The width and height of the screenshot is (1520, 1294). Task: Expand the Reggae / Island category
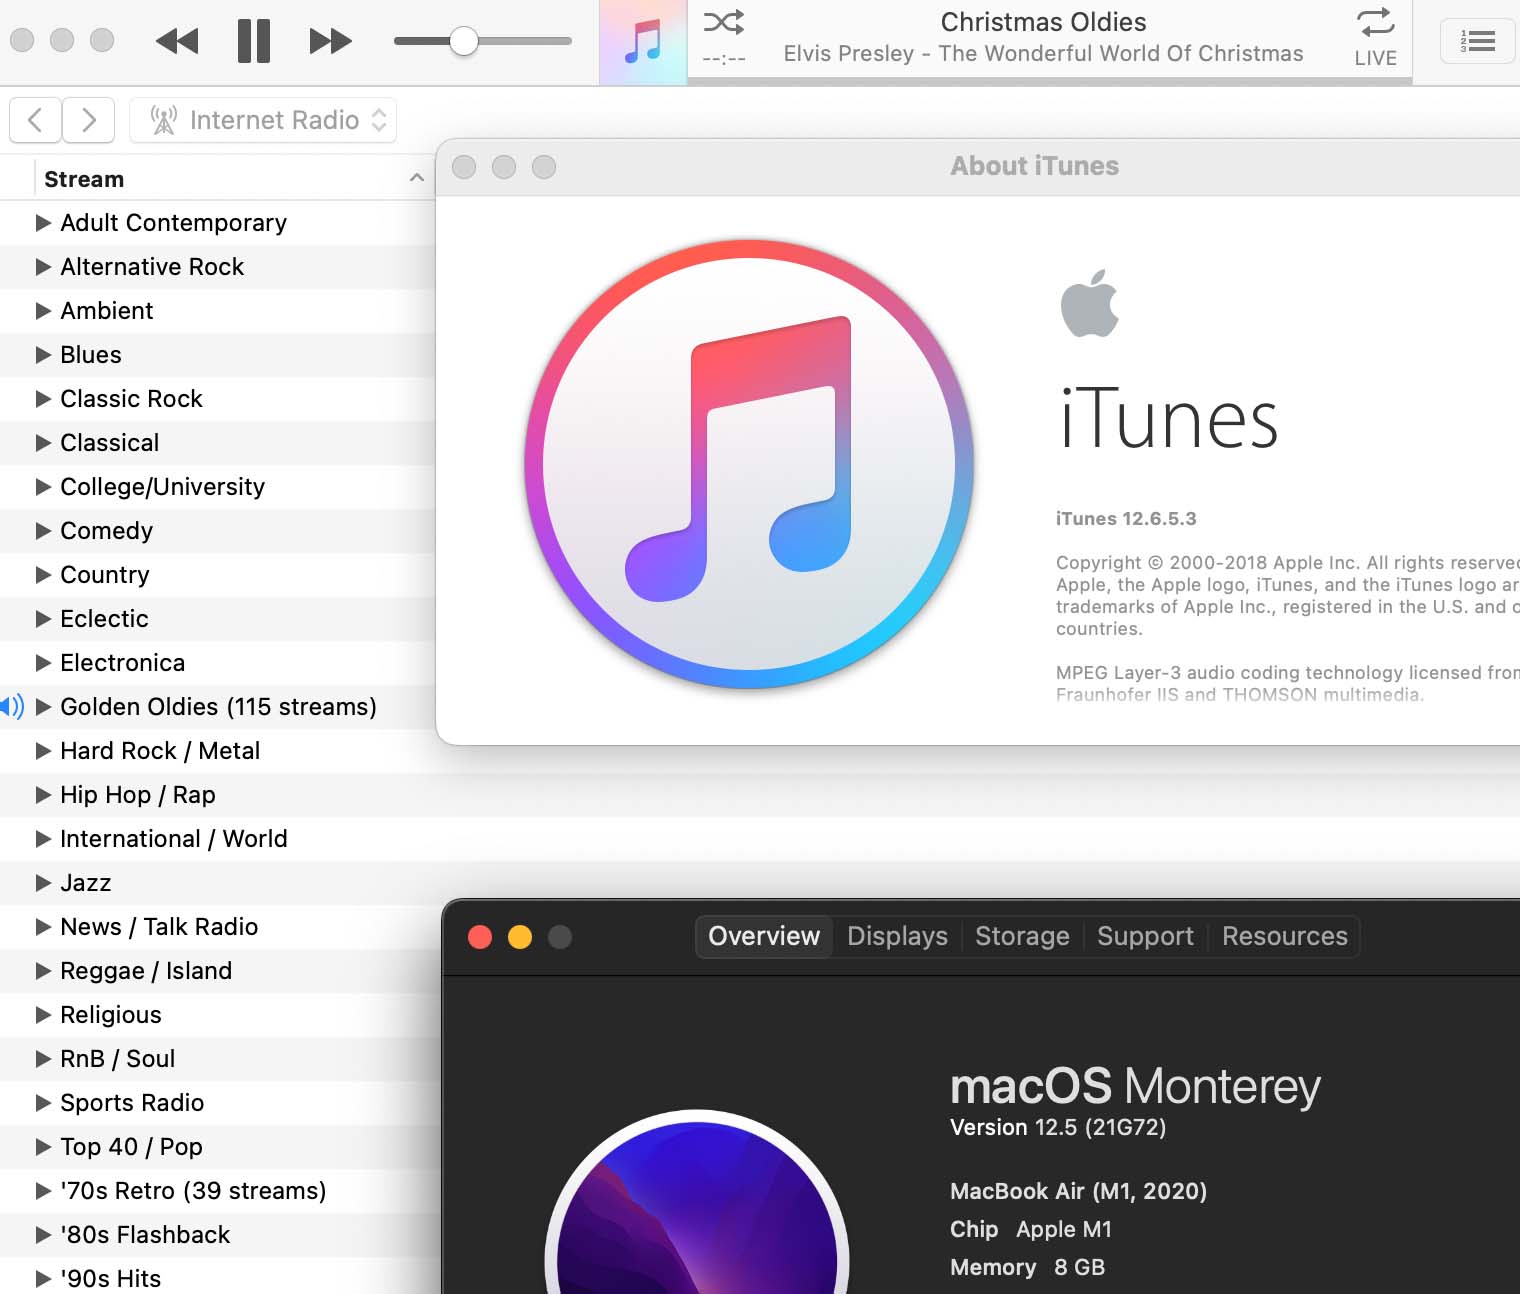click(x=43, y=971)
